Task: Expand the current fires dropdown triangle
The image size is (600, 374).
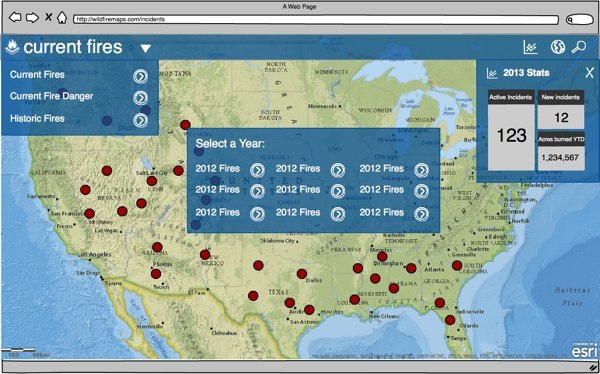Action: point(146,48)
